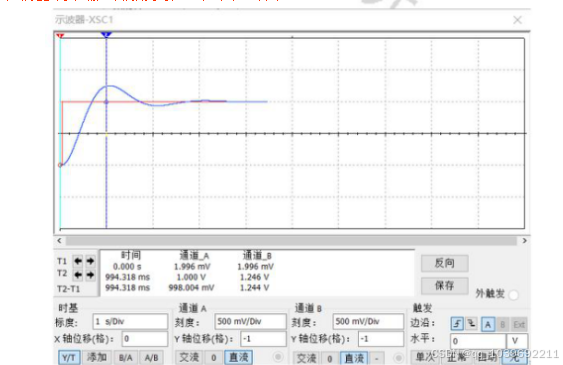Image resolution: width=563 pixels, height=365 pixels.
Task: Click the red T1 cursor marker
Action: click(x=60, y=36)
